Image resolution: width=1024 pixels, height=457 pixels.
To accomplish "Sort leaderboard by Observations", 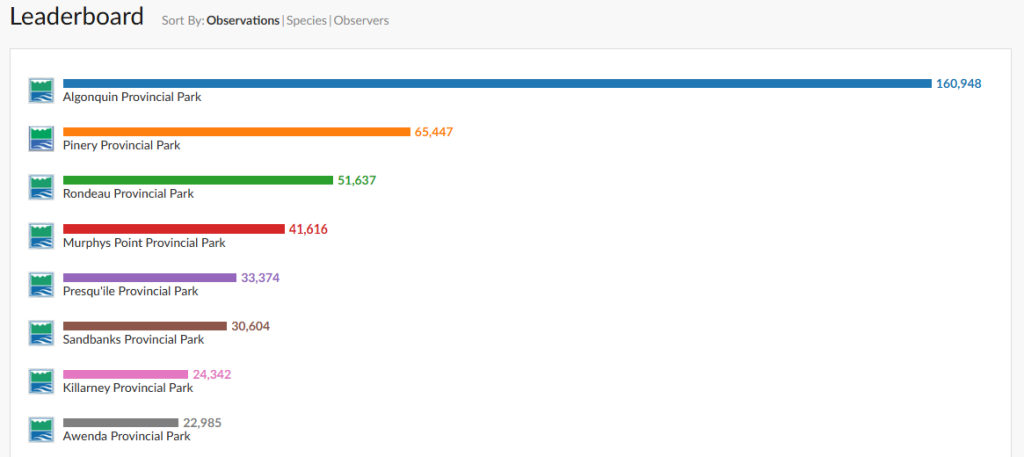I will (243, 20).
